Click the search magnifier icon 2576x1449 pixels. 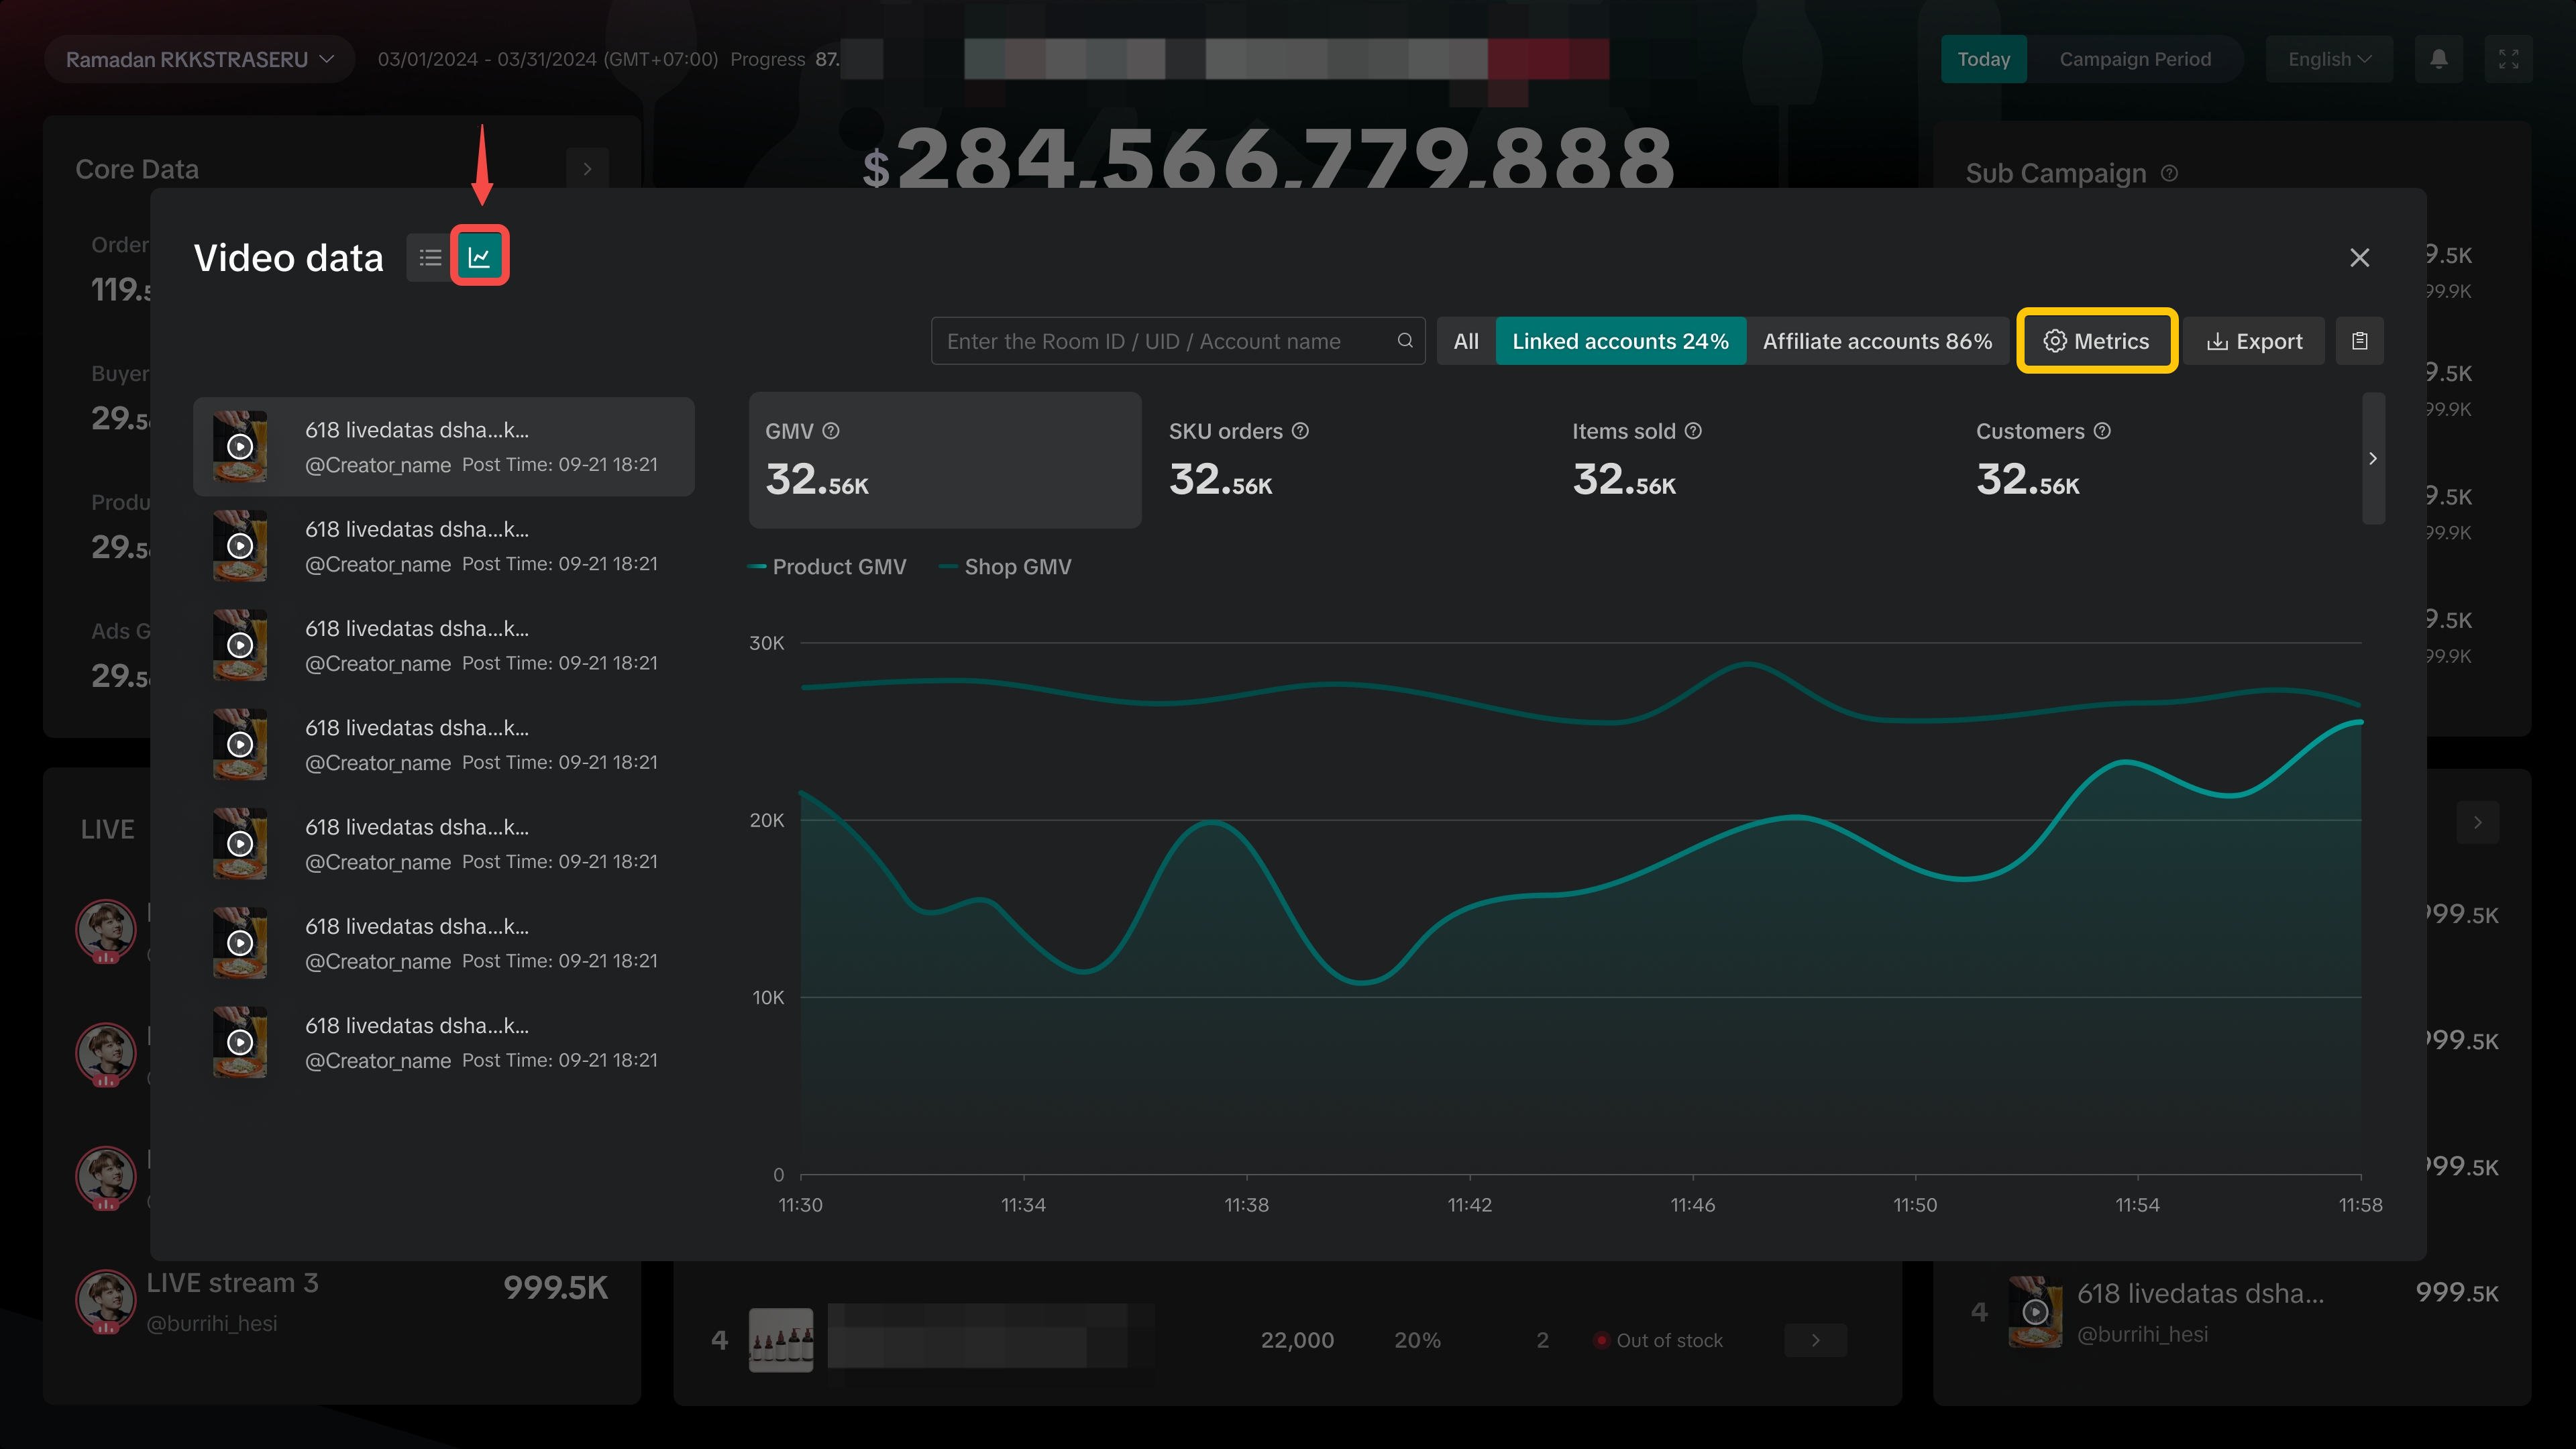coord(1404,341)
